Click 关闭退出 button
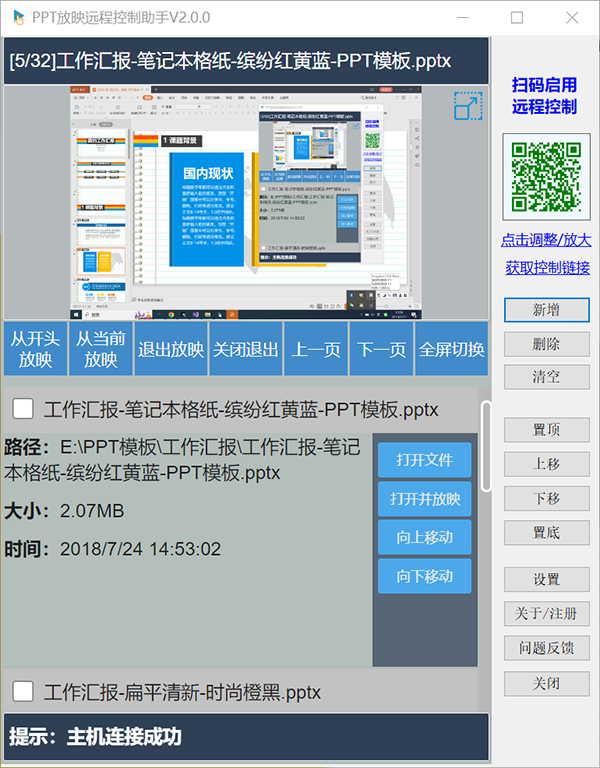The image size is (600, 768). pyautogui.click(x=247, y=349)
